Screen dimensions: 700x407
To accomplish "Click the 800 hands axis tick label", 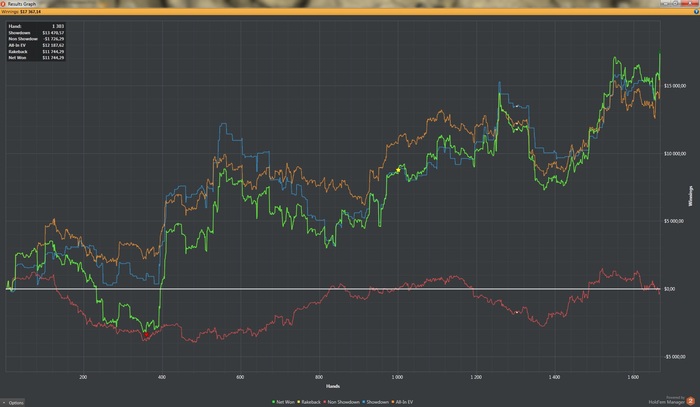I will (x=319, y=378).
